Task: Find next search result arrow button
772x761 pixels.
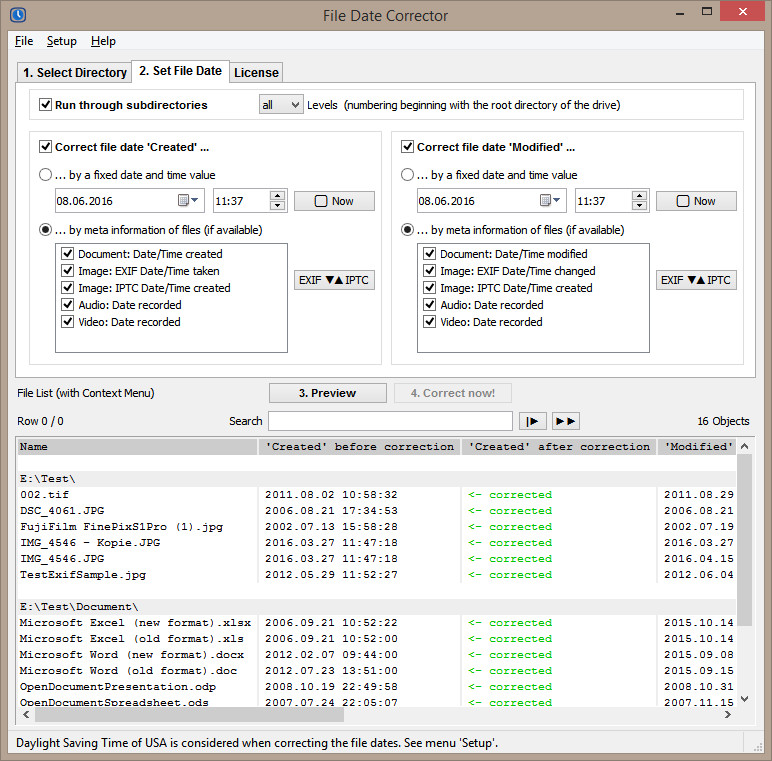Action: 532,421
